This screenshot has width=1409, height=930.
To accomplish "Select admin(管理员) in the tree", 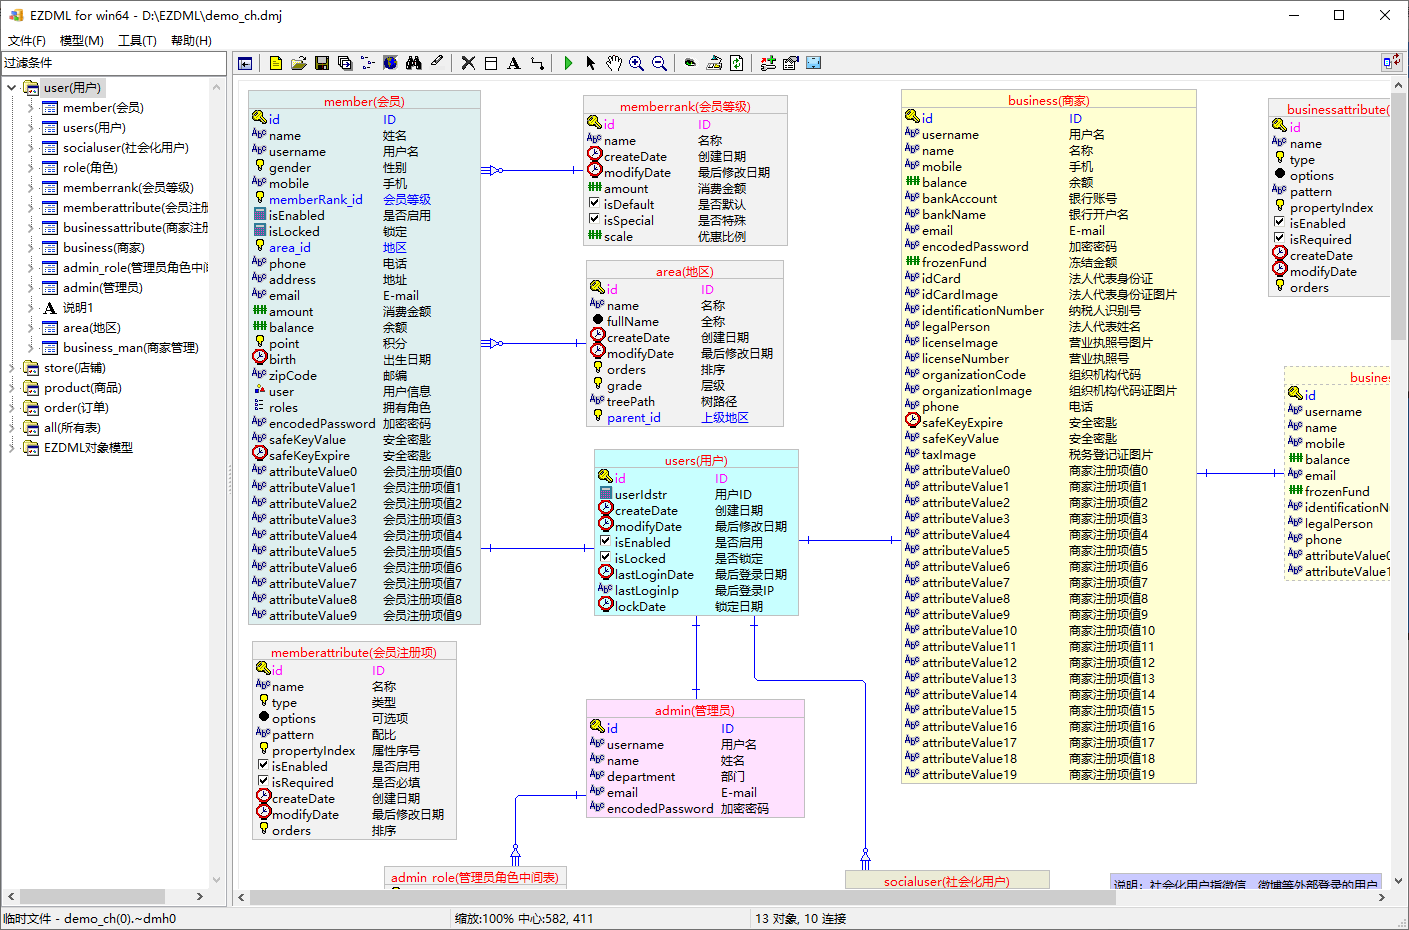I will click(x=102, y=288).
